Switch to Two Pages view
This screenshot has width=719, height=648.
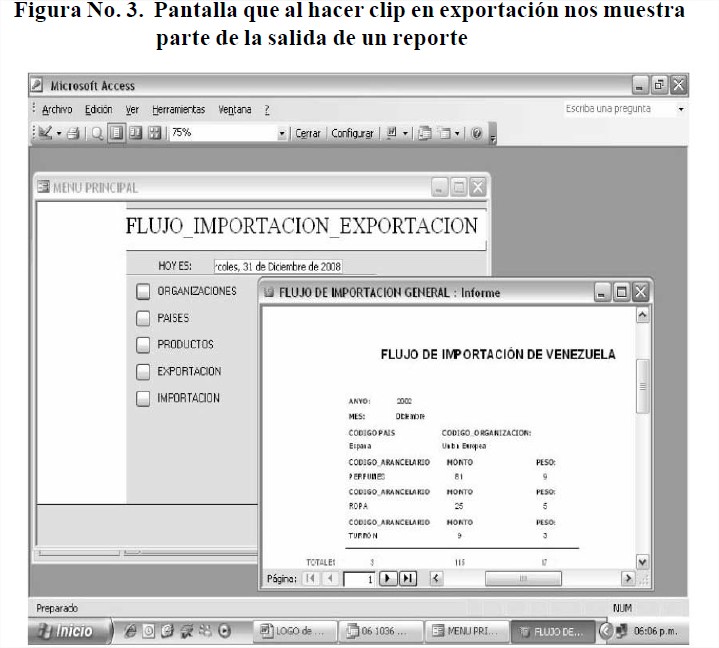pyautogui.click(x=136, y=133)
